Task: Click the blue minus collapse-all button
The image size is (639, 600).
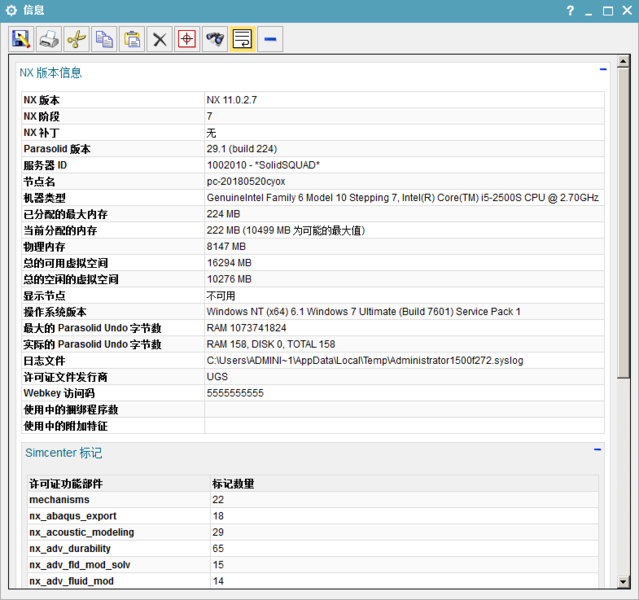Action: point(270,39)
